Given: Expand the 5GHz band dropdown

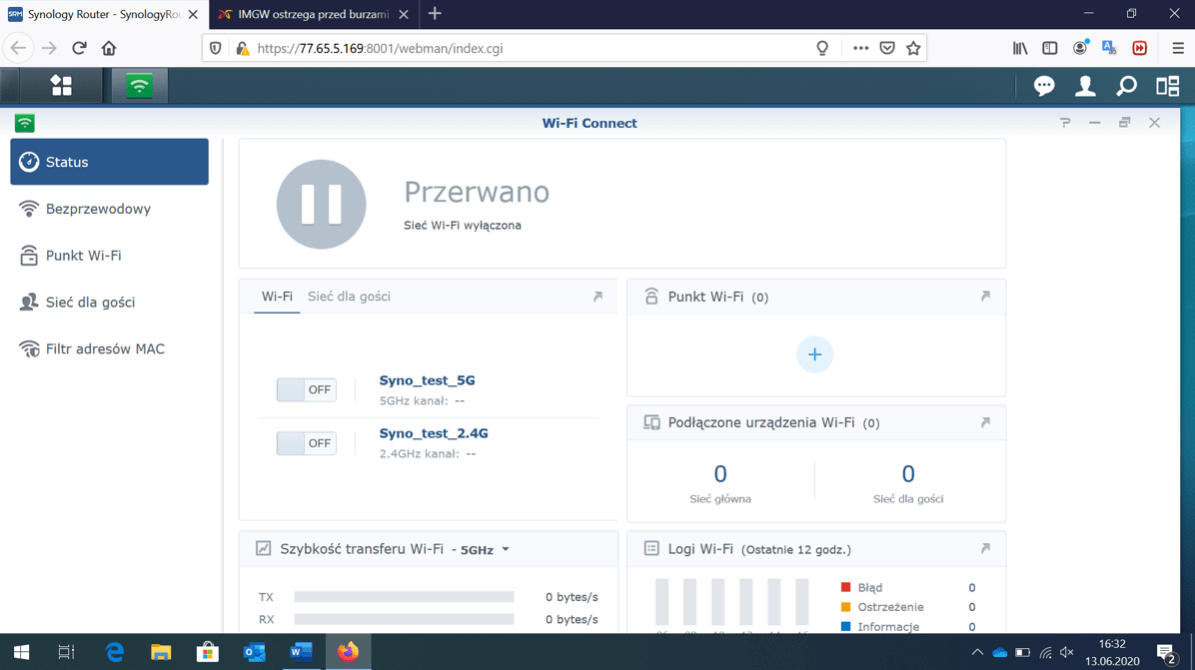Looking at the screenshot, I should tap(485, 550).
